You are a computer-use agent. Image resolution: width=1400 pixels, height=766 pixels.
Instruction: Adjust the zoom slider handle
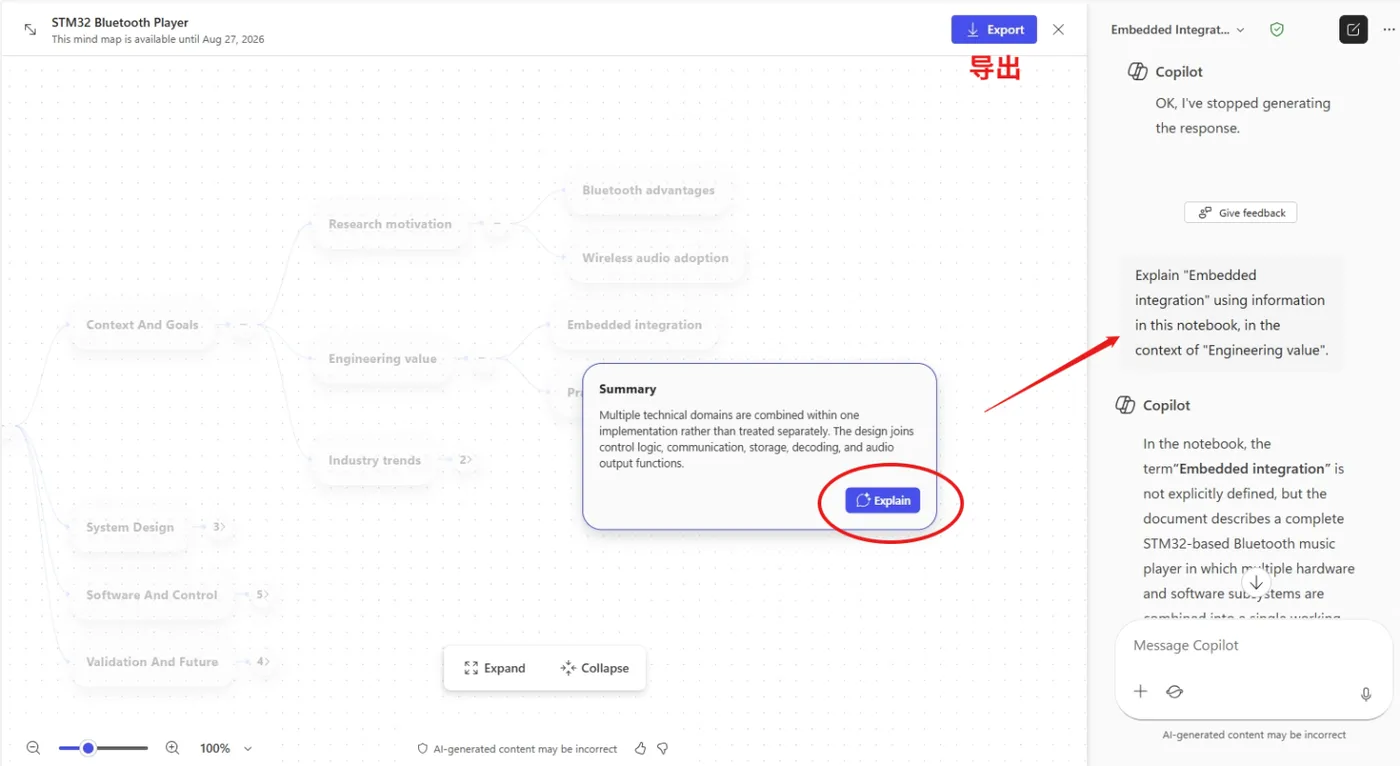pos(88,748)
